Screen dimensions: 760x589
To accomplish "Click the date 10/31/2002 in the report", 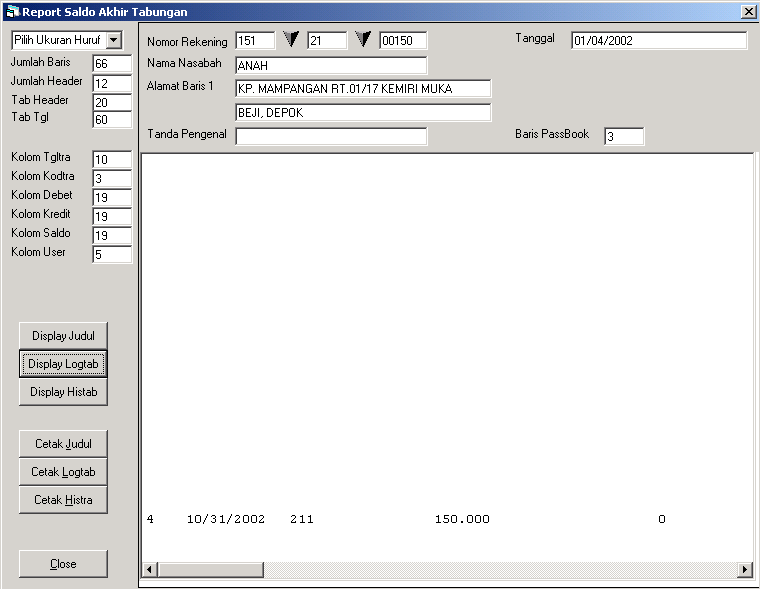I will (x=226, y=519).
